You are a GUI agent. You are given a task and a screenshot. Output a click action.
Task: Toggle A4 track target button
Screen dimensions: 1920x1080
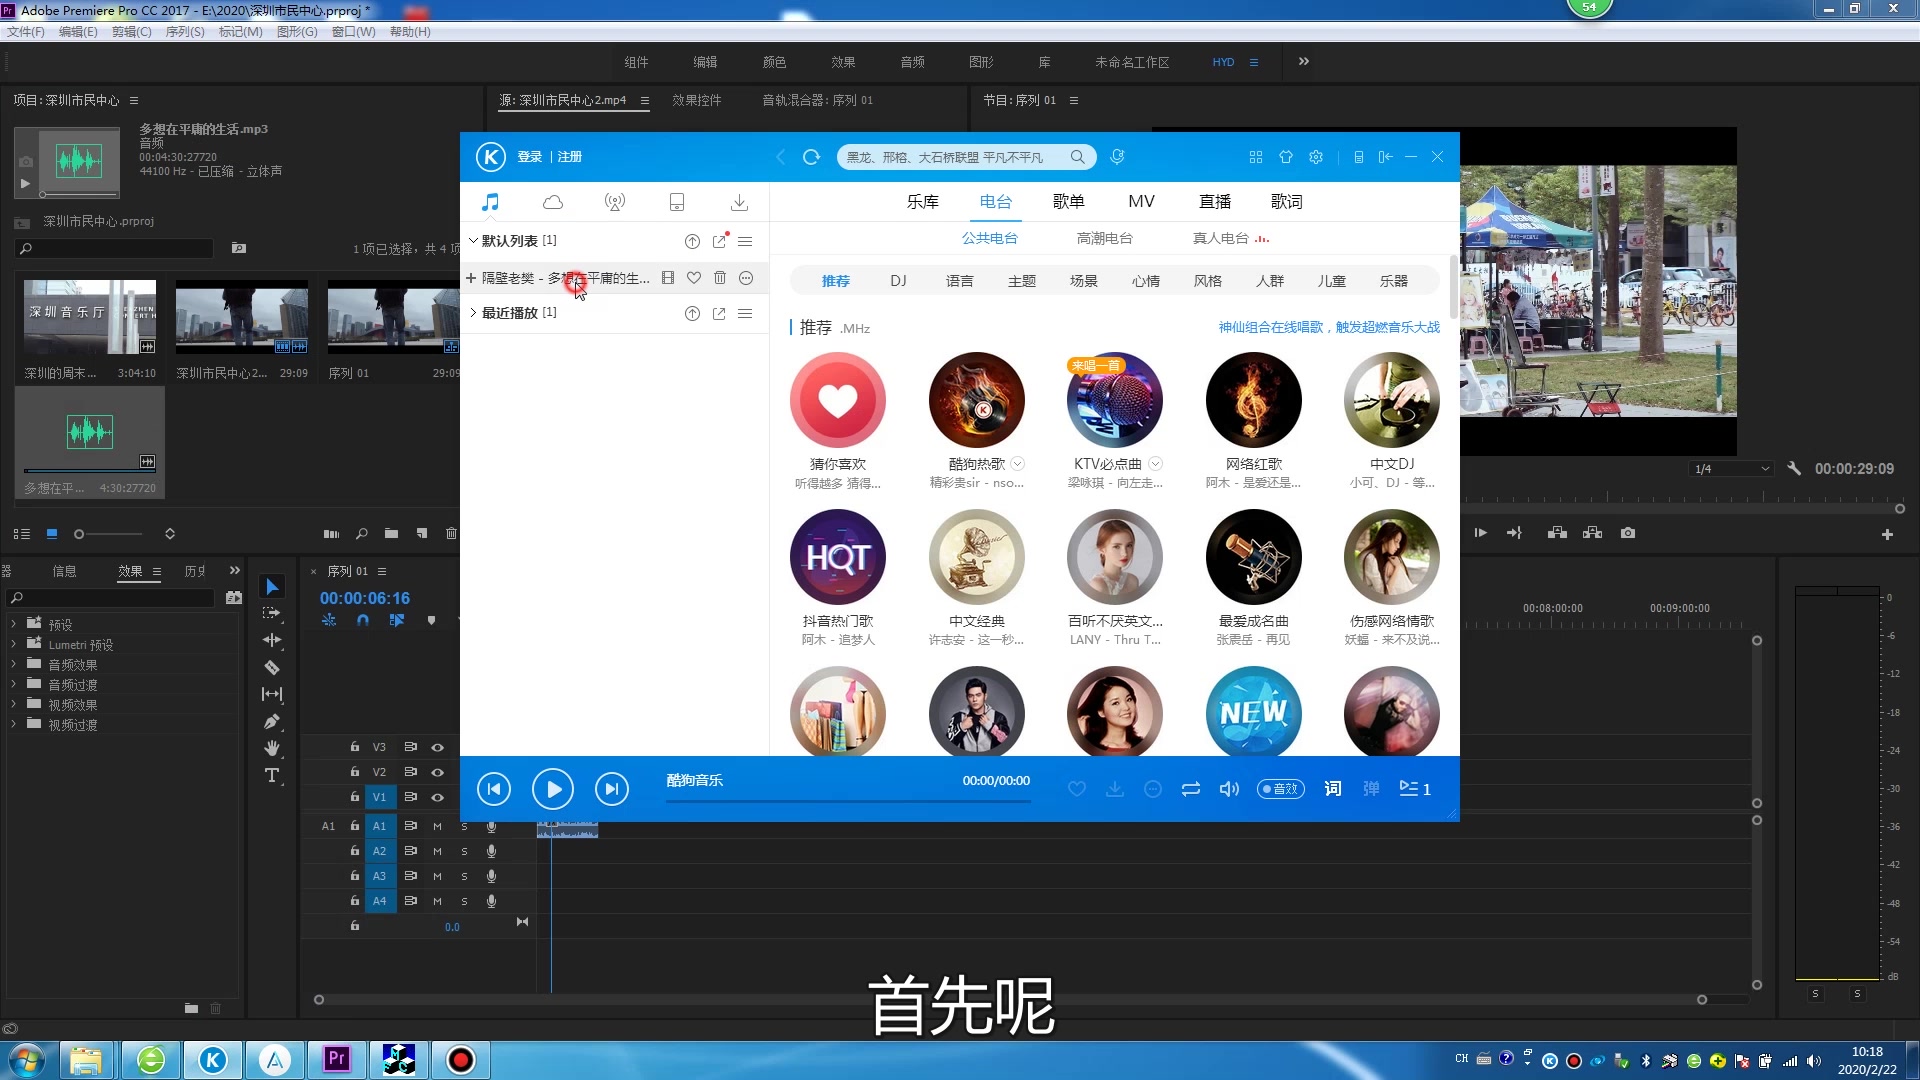click(x=379, y=901)
